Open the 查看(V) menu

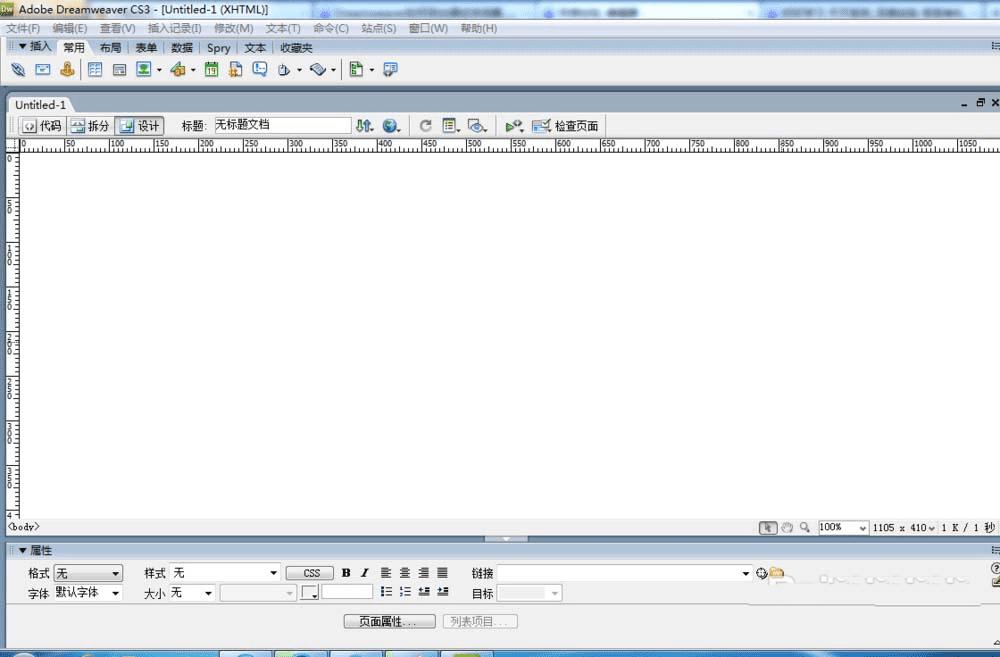[x=117, y=28]
